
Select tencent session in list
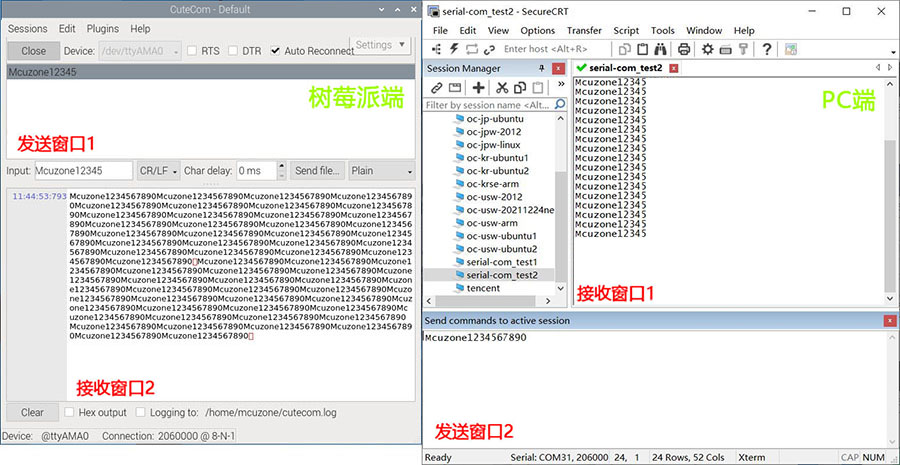pyautogui.click(x=483, y=288)
